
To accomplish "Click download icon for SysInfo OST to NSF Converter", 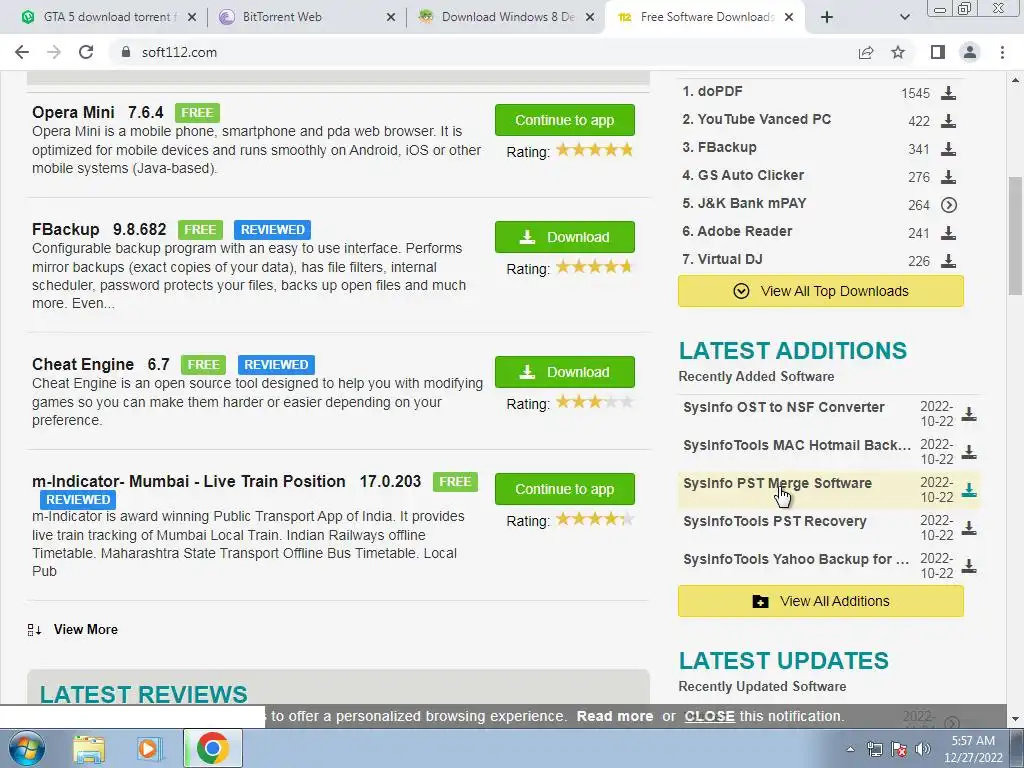I will pyautogui.click(x=969, y=414).
